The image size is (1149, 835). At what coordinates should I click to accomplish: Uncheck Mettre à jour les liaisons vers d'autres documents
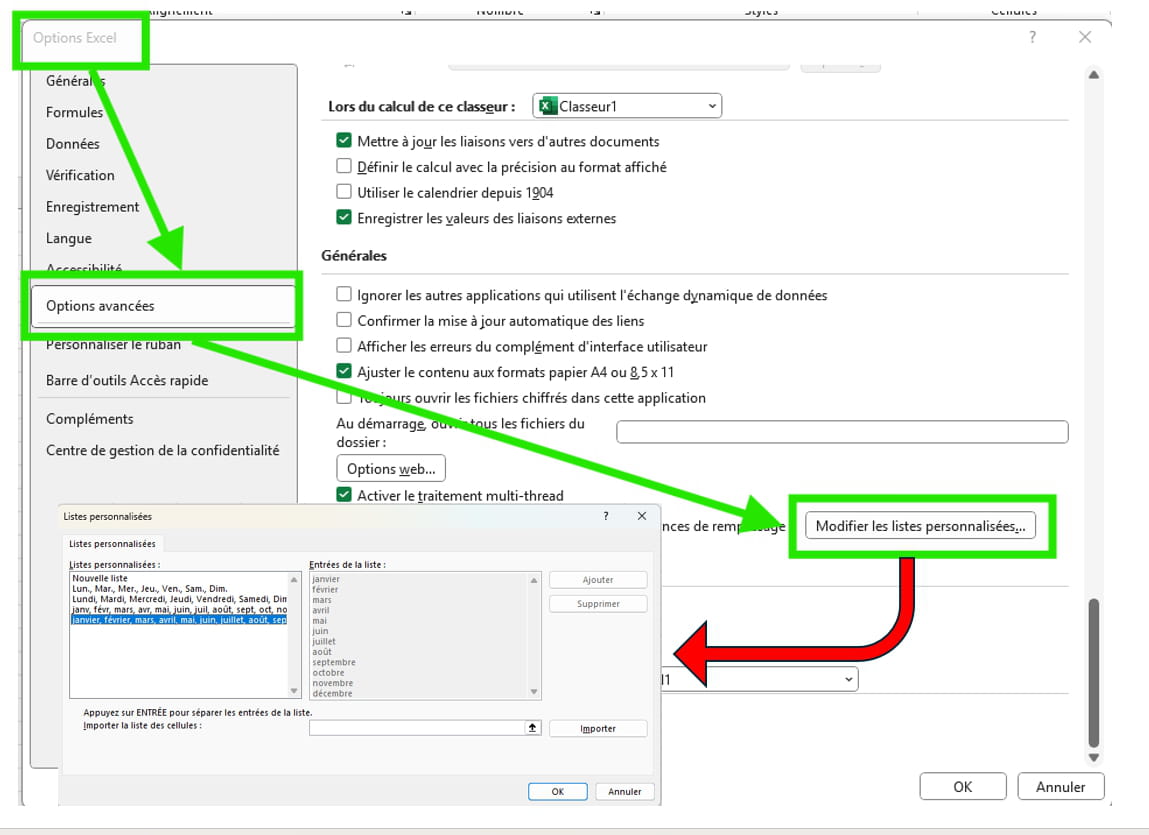tap(344, 141)
